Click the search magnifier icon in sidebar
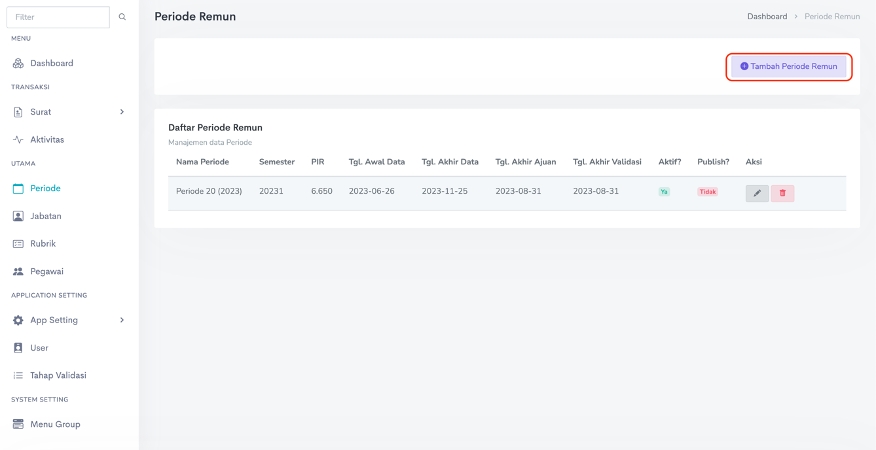Viewport: 876px width, 450px height. 122,17
